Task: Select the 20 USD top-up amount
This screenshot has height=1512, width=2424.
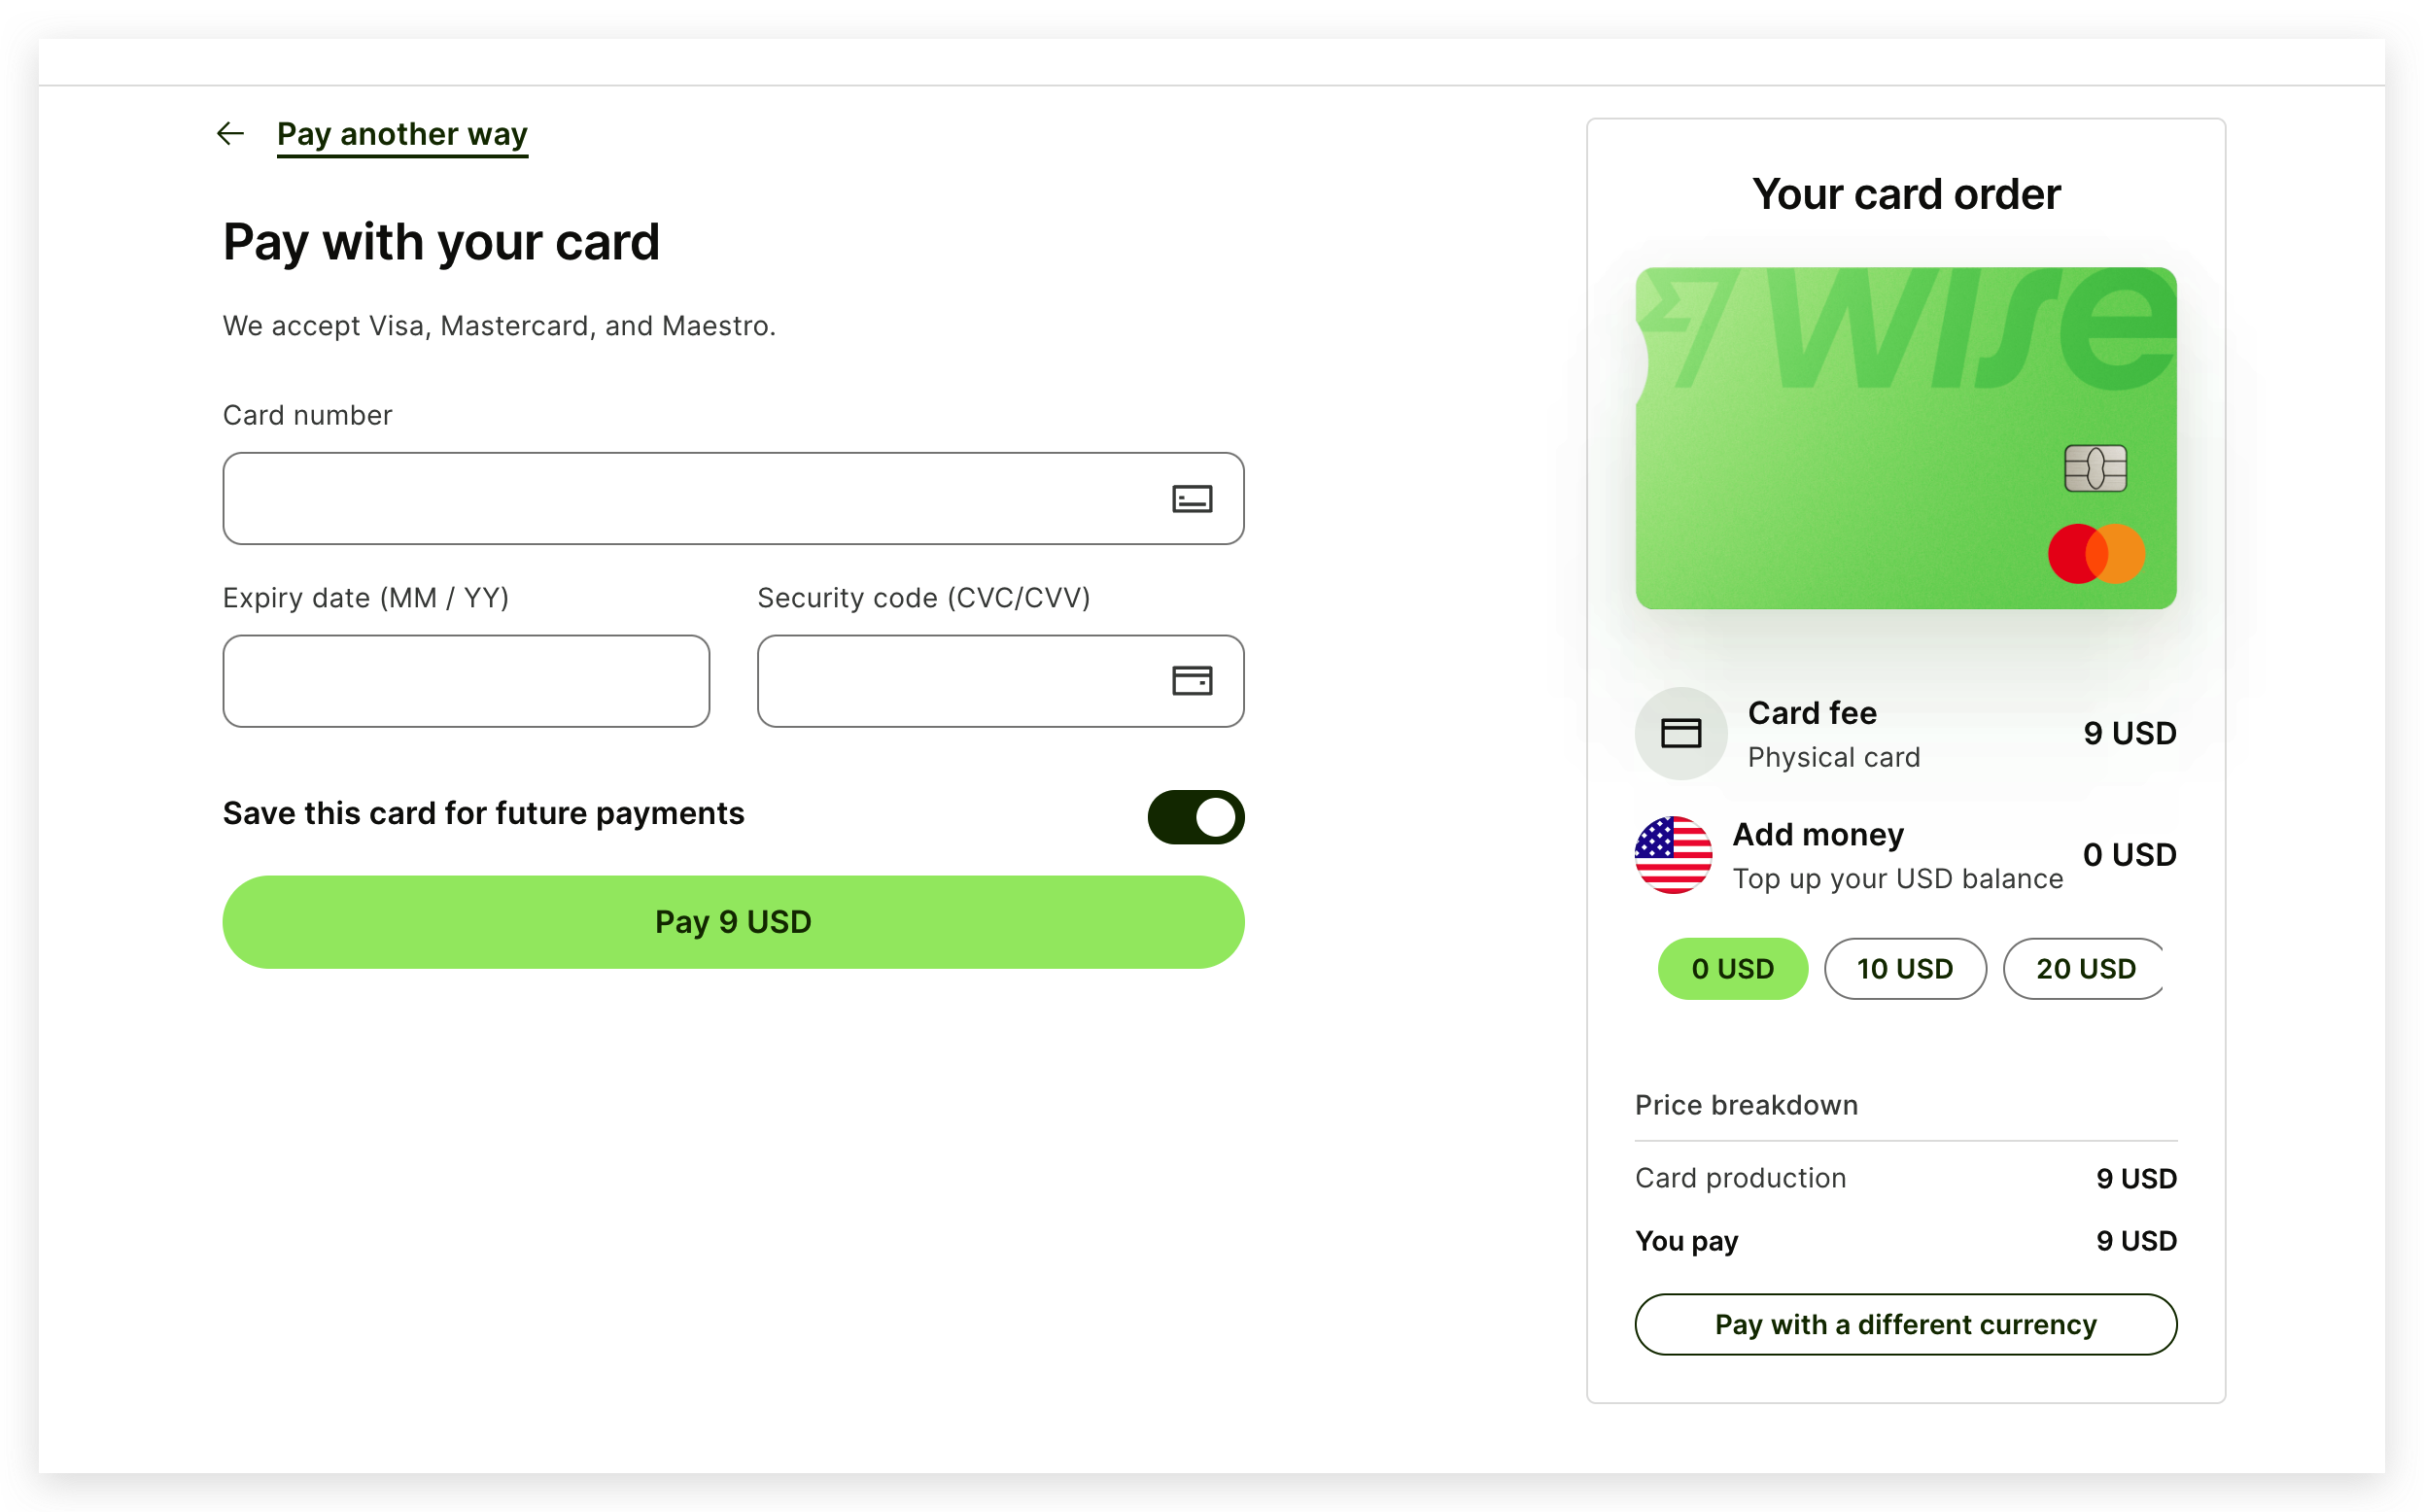Action: pyautogui.click(x=2085, y=968)
